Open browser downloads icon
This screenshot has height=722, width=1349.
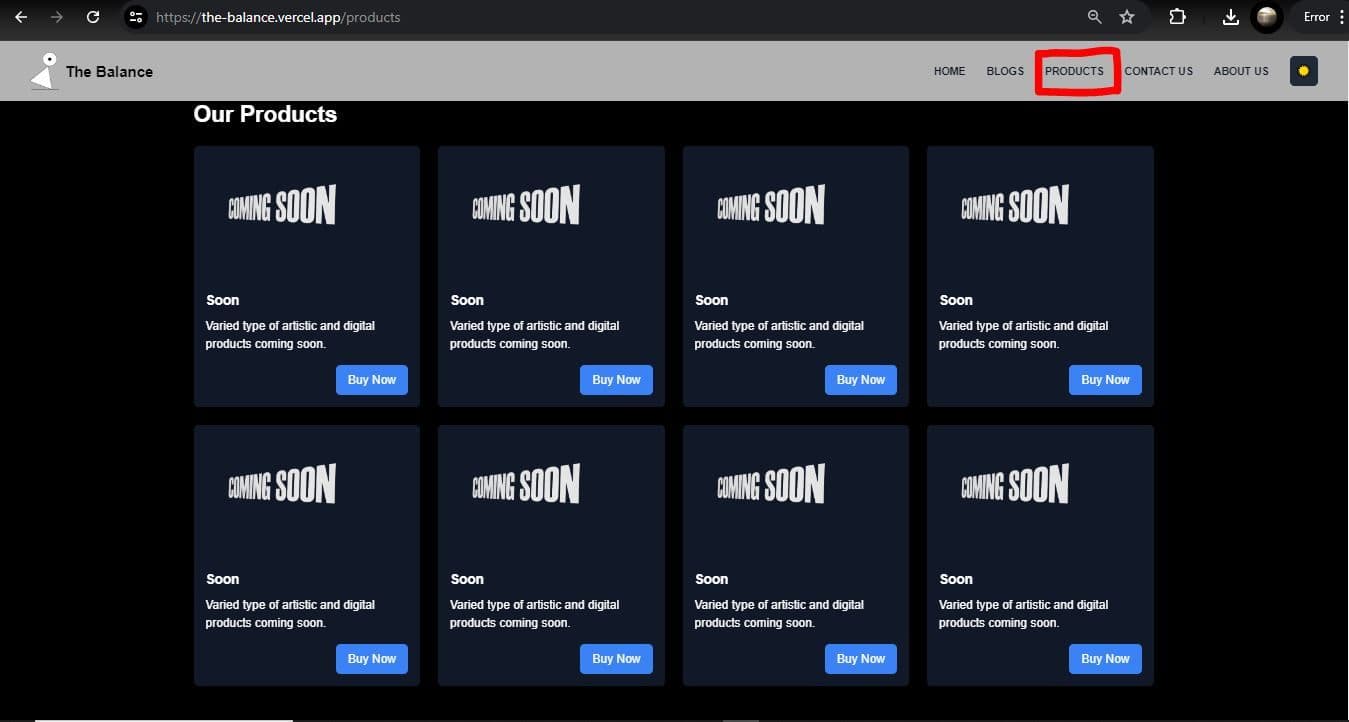(x=1231, y=17)
